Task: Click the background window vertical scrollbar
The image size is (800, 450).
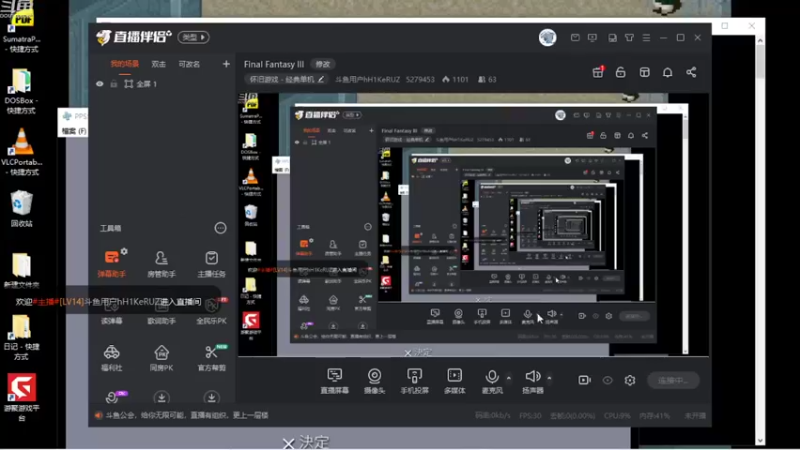Action: (760, 240)
